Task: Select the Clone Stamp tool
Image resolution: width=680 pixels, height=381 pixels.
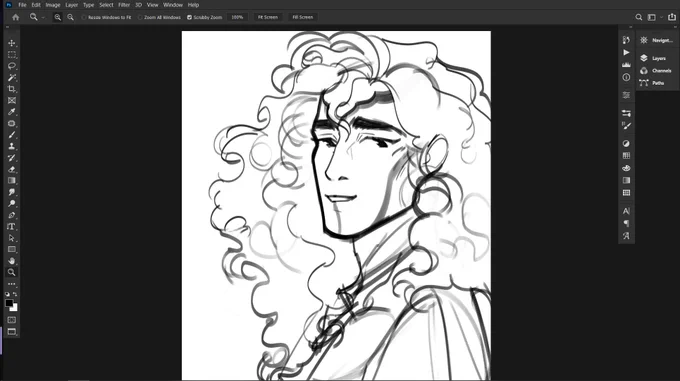Action: click(x=12, y=147)
